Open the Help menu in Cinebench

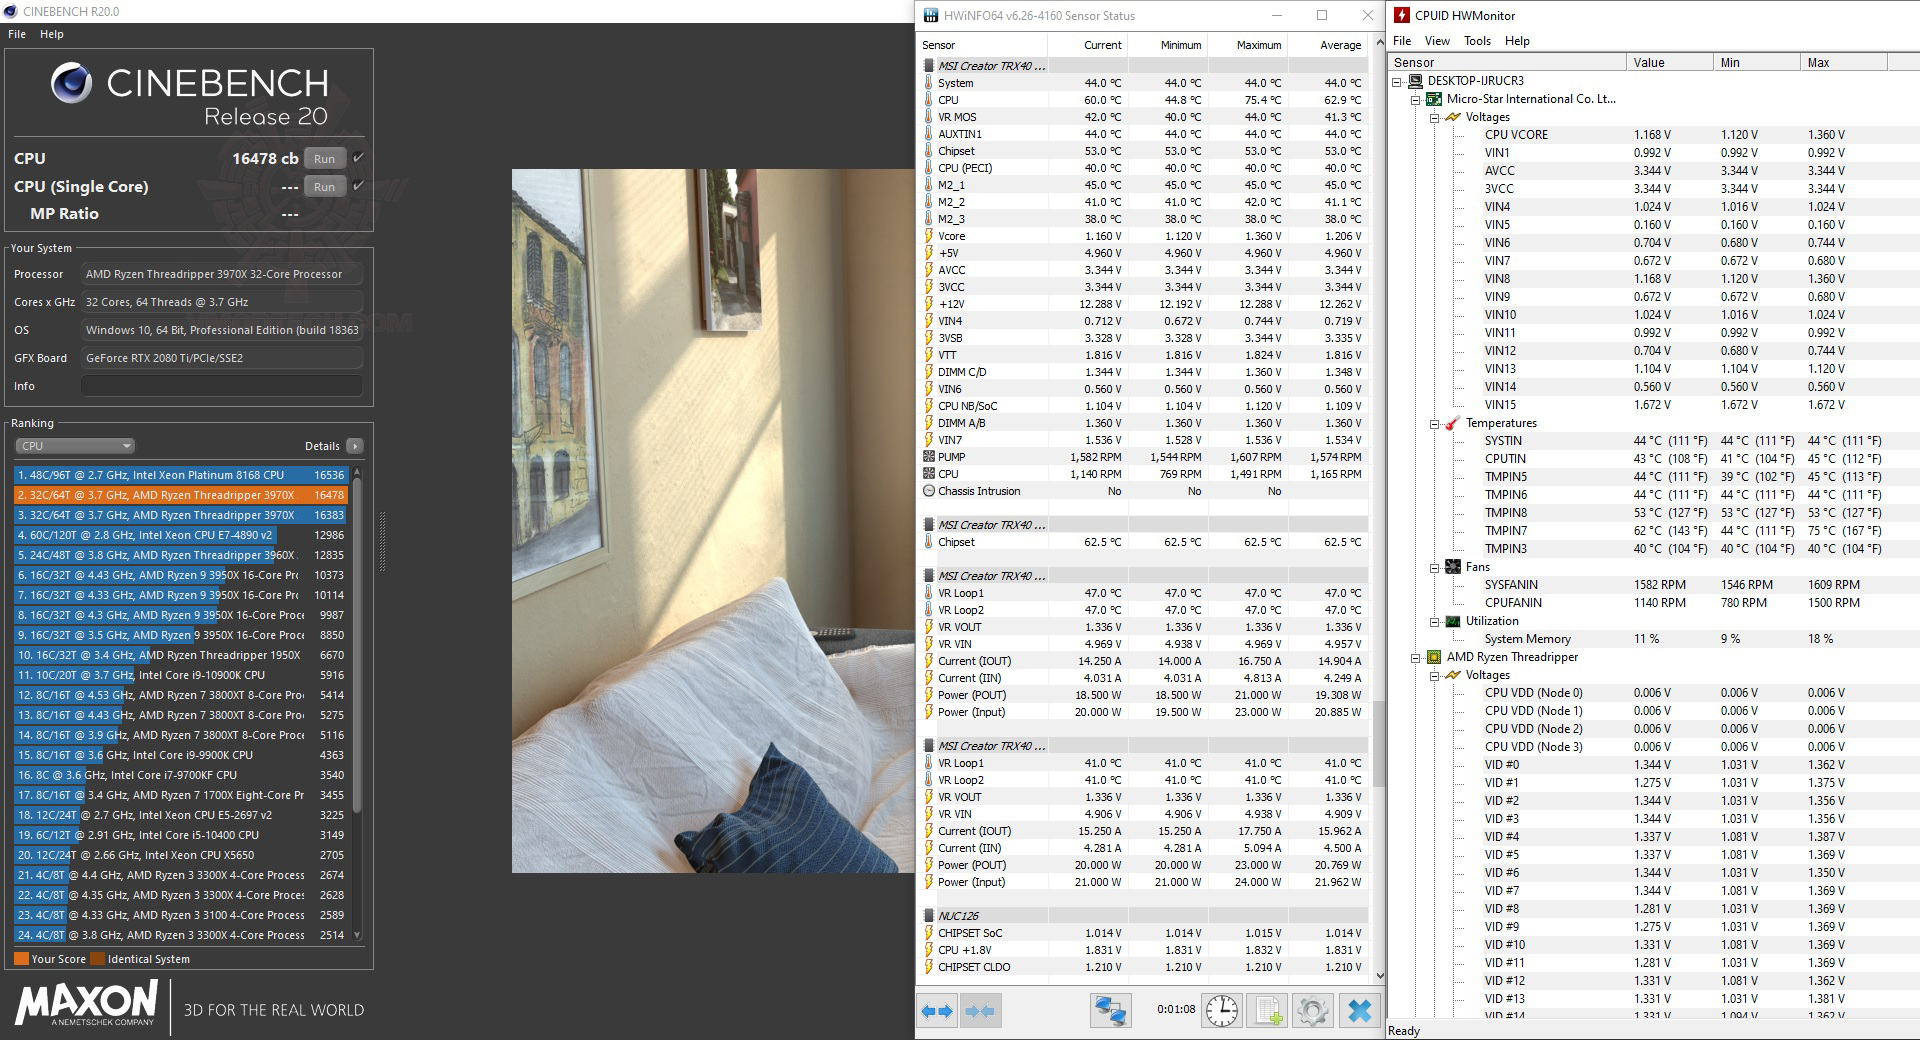[x=52, y=34]
